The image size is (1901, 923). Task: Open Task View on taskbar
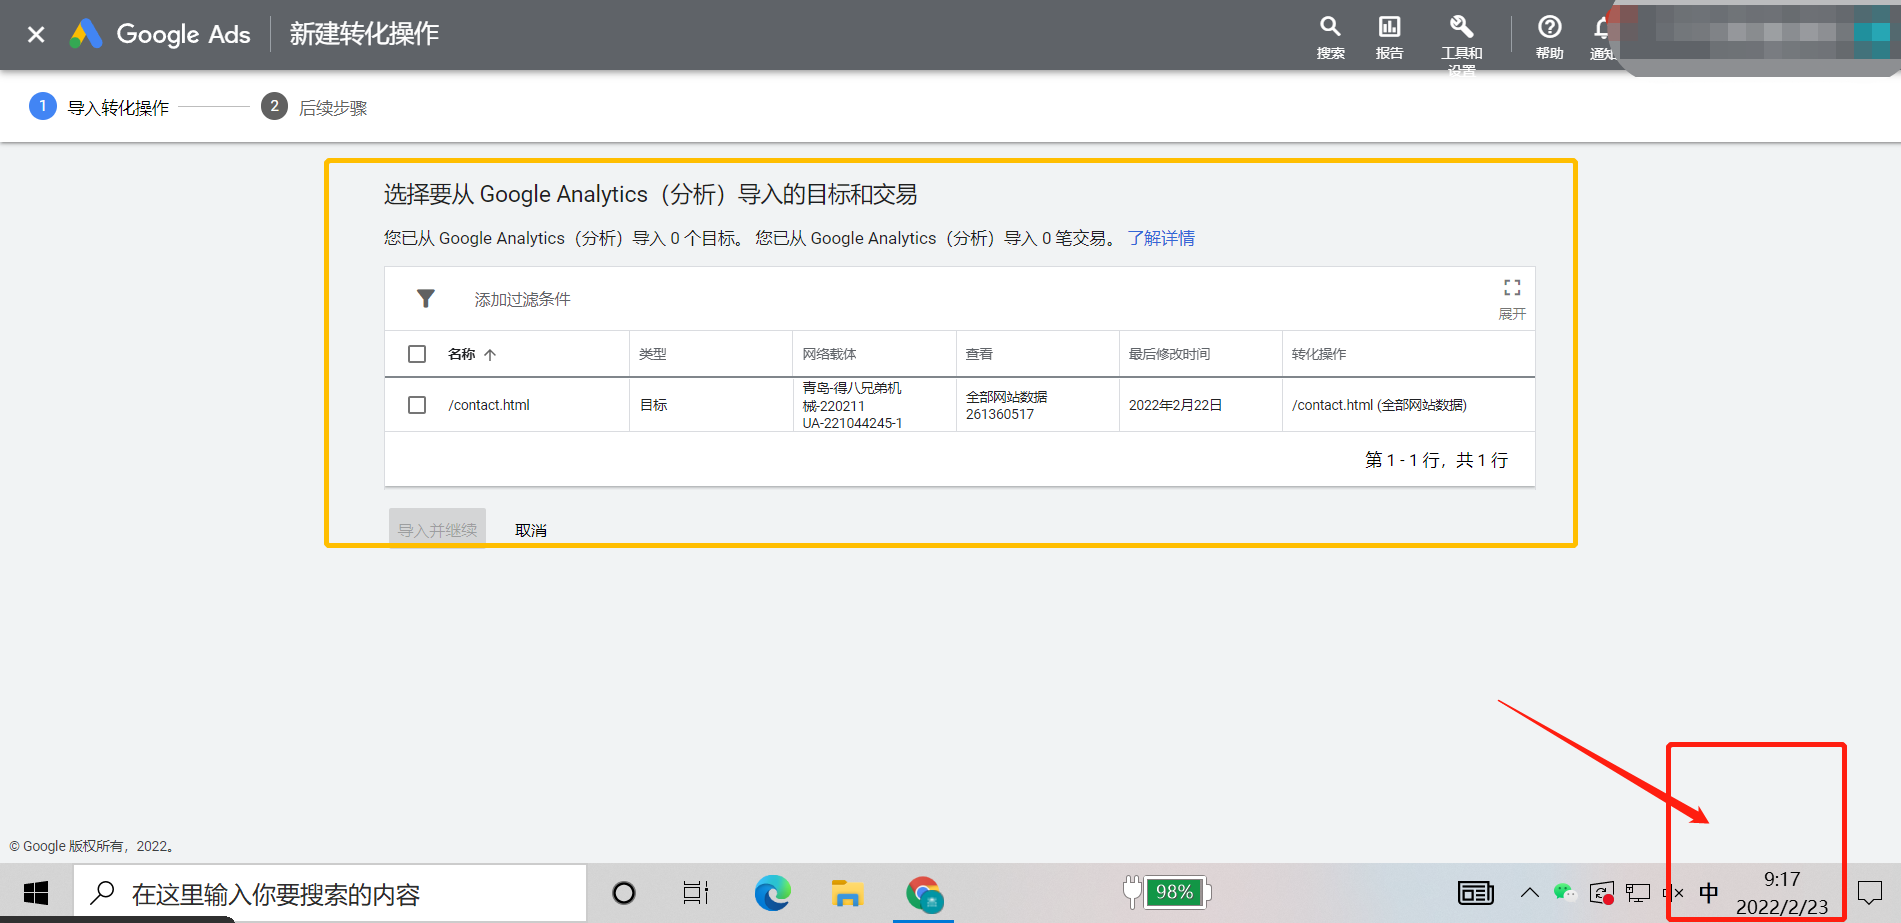point(695,893)
